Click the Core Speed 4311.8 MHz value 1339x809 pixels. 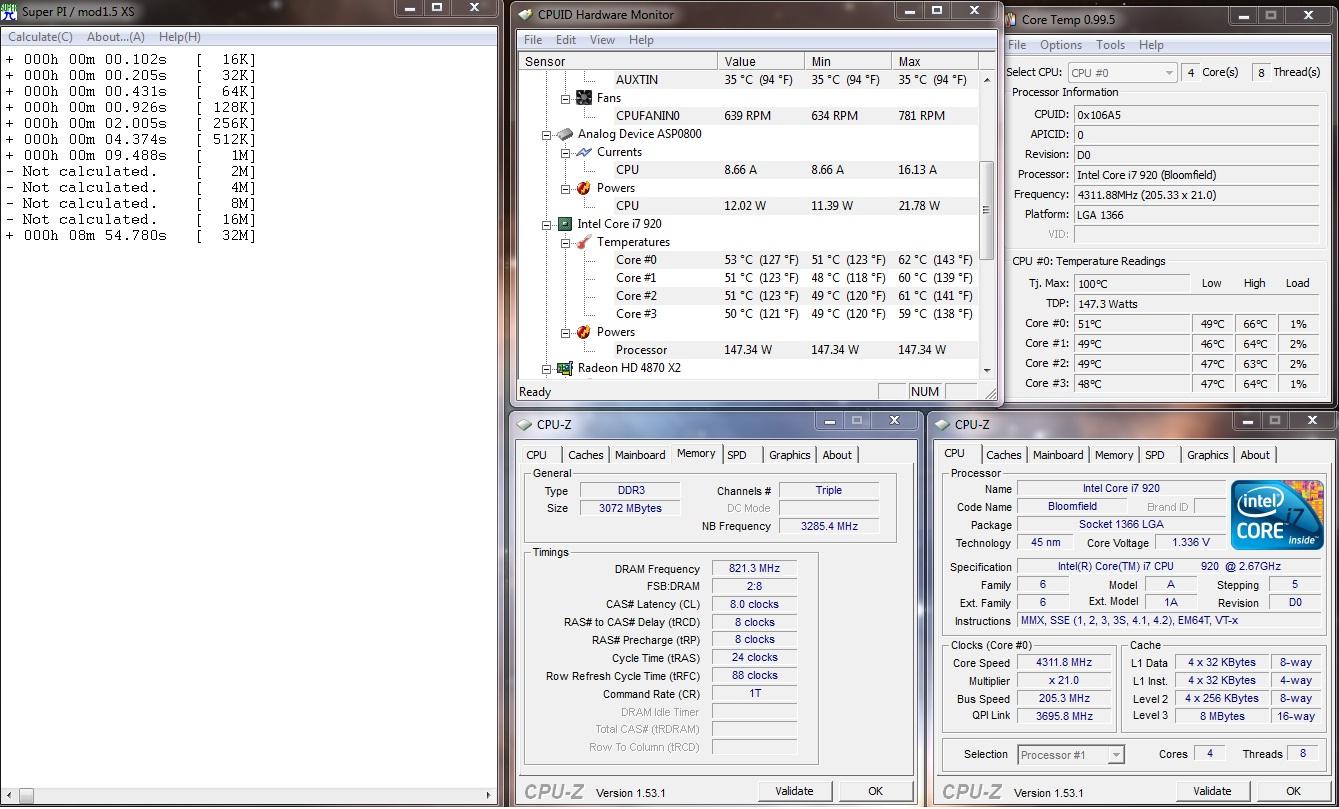pyautogui.click(x=1063, y=662)
